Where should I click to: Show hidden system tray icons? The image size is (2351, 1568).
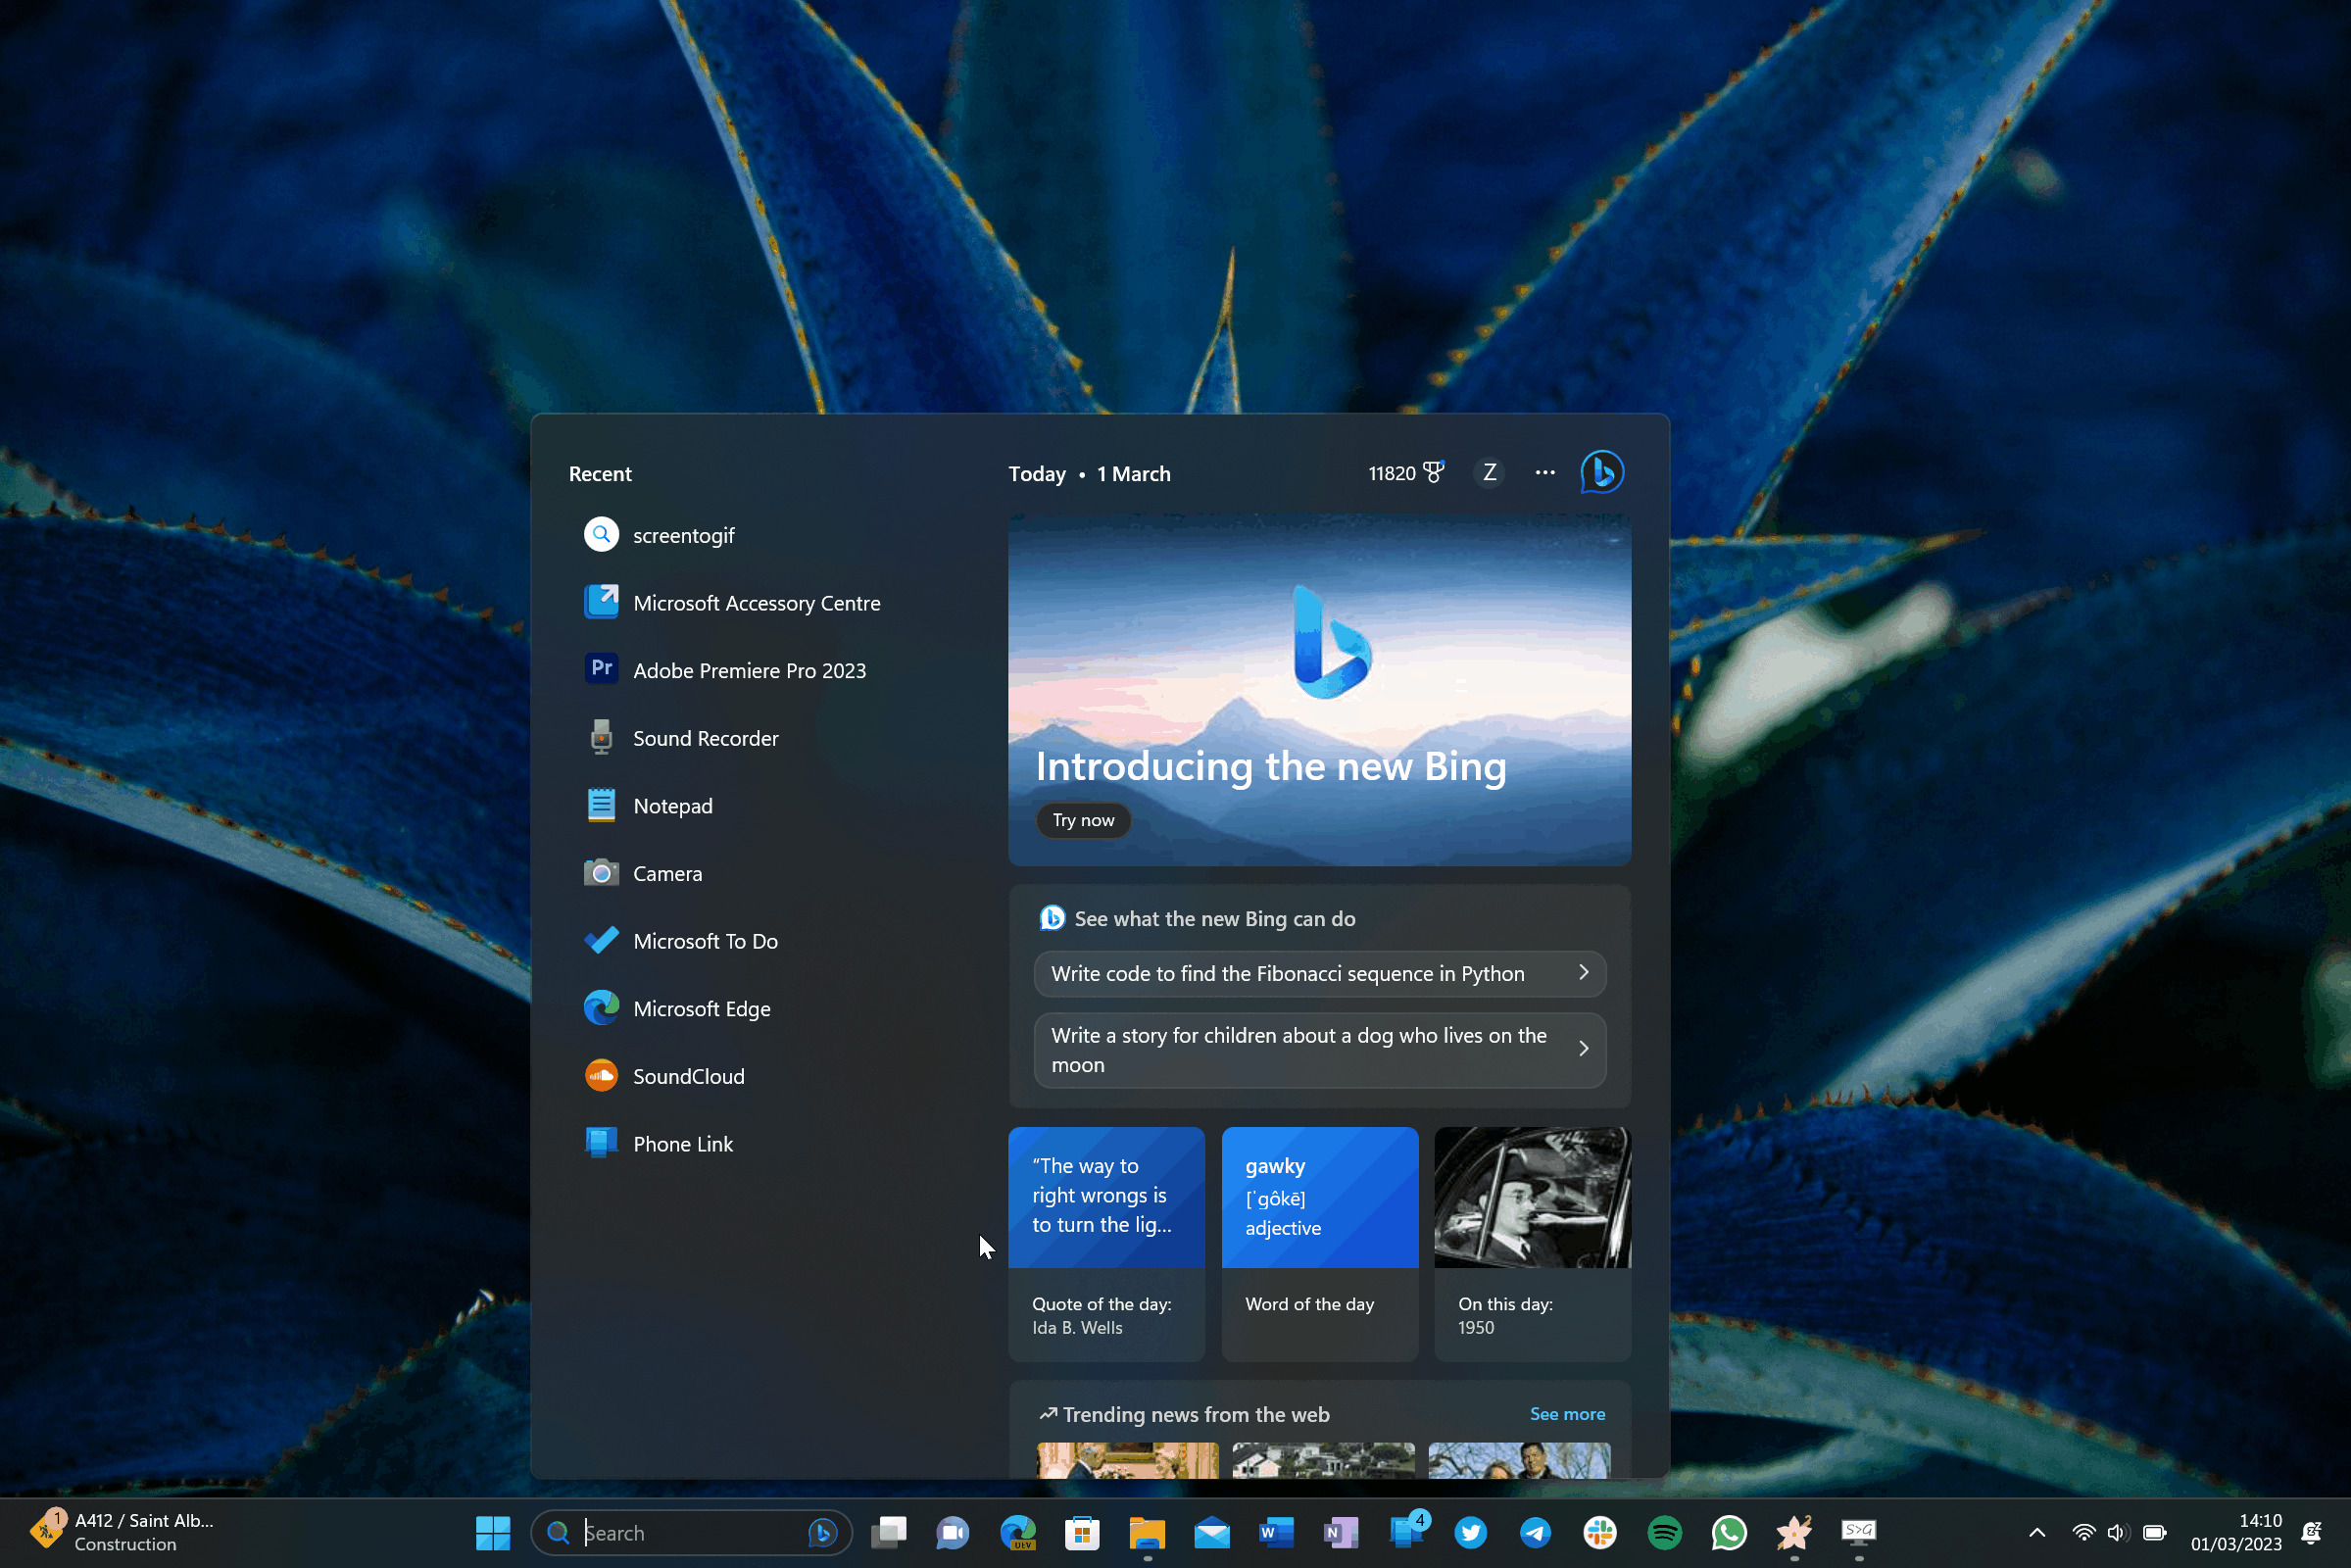point(2036,1532)
